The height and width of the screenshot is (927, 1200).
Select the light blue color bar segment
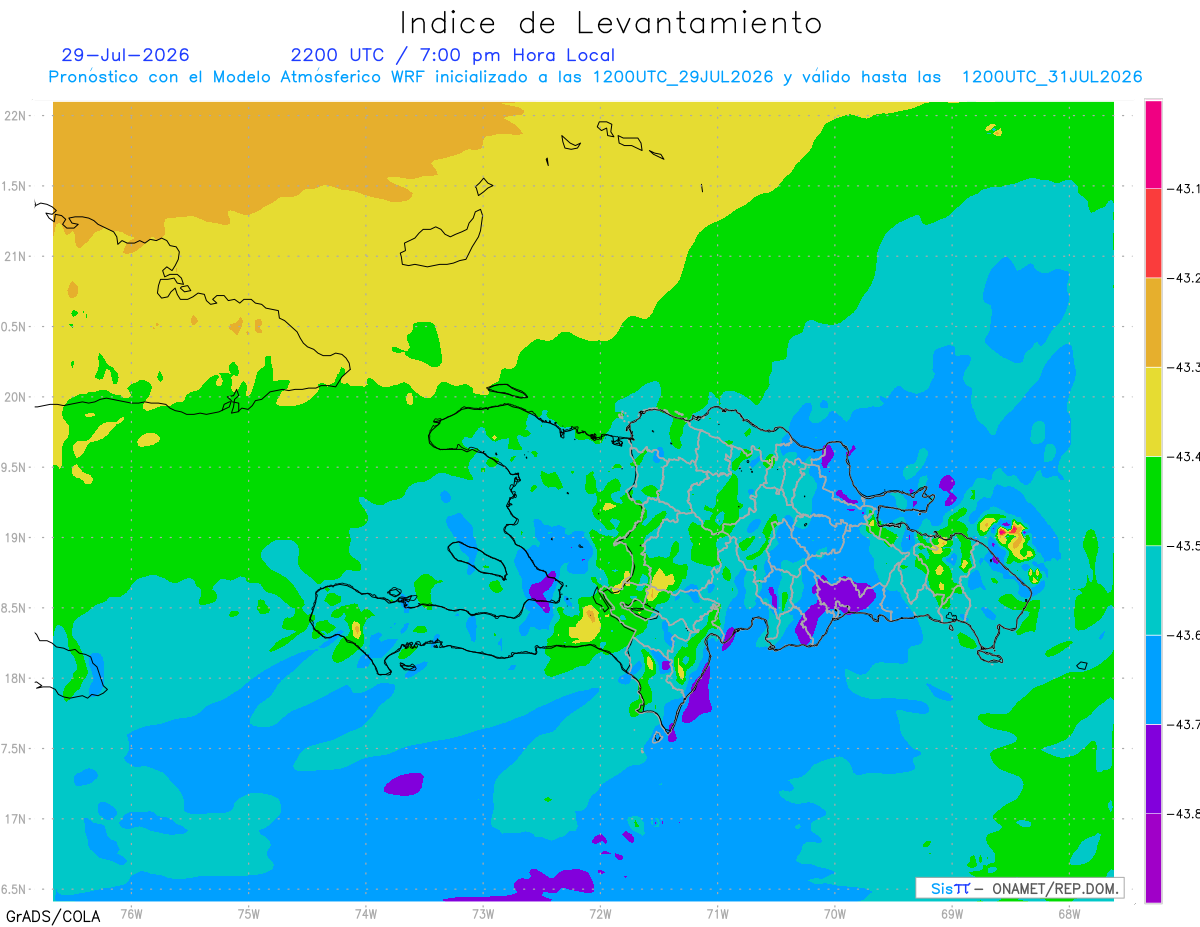click(x=1153, y=679)
